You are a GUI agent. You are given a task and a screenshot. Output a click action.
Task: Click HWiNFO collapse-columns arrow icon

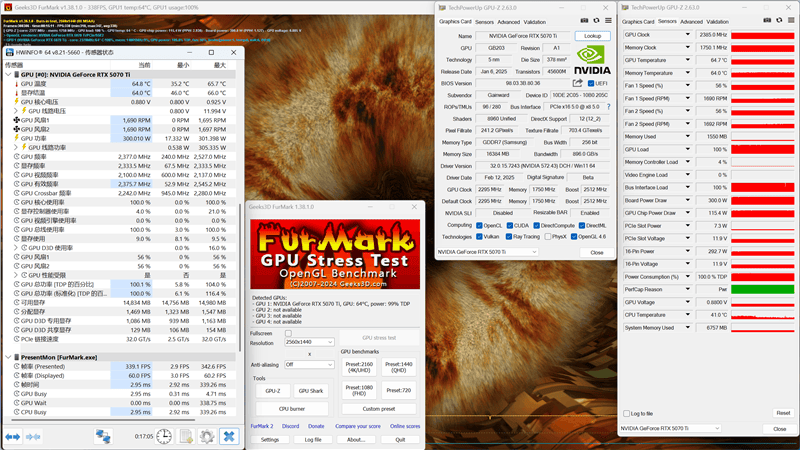pyautogui.click(x=33, y=437)
